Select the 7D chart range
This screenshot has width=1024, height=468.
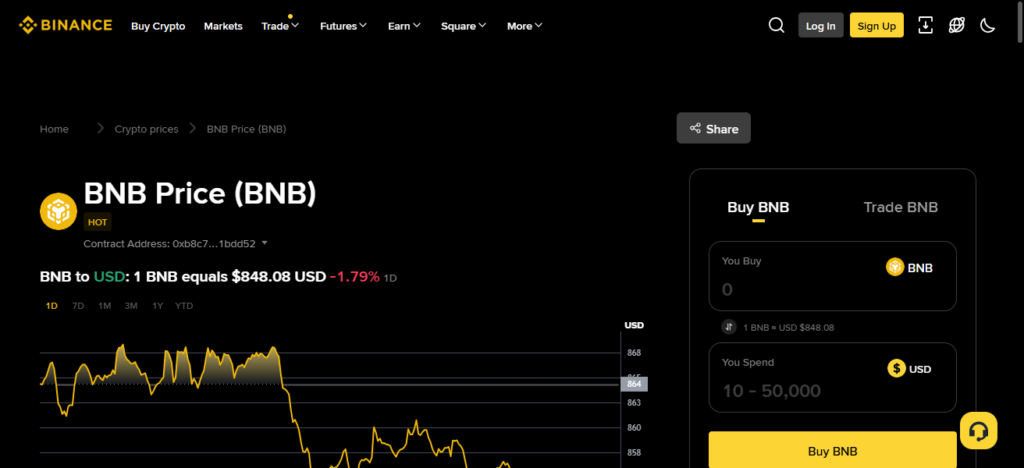click(78, 305)
